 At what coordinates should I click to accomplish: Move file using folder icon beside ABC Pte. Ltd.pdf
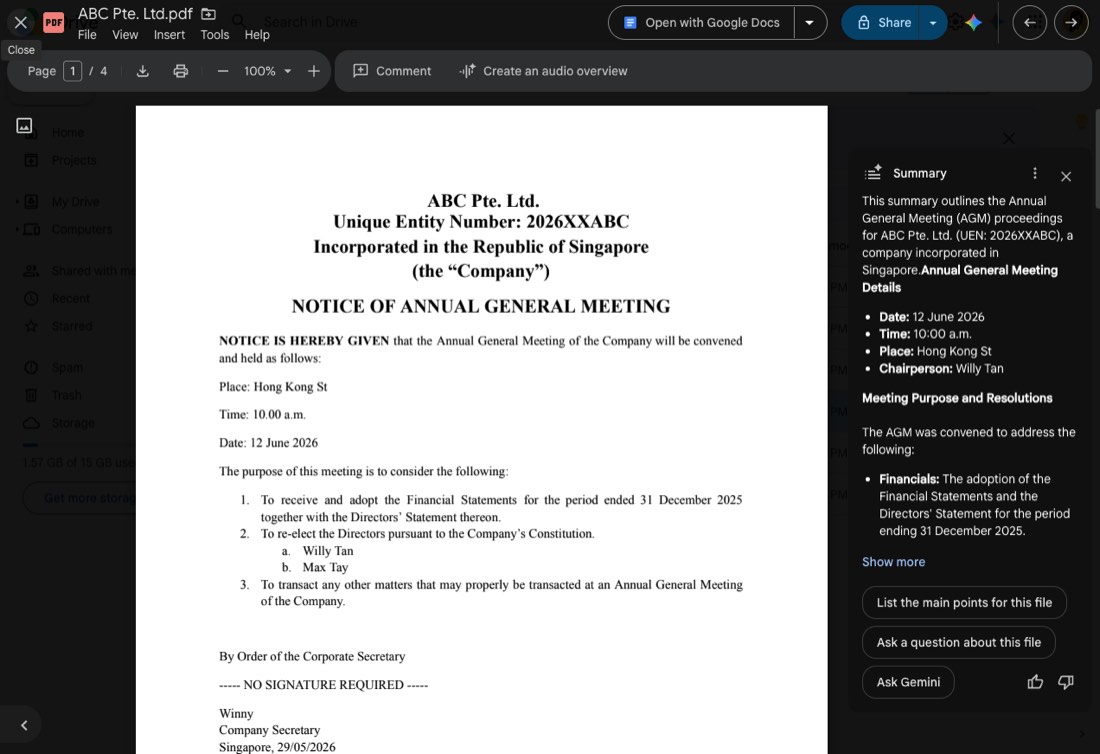pos(208,13)
